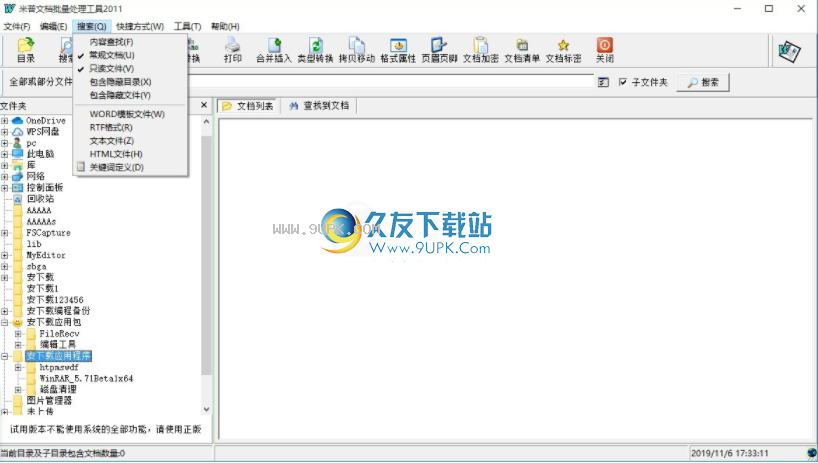Image resolution: width=818 pixels, height=463 pixels.
Task: Expand the MyEditor folder node
Action: click(x=5, y=255)
